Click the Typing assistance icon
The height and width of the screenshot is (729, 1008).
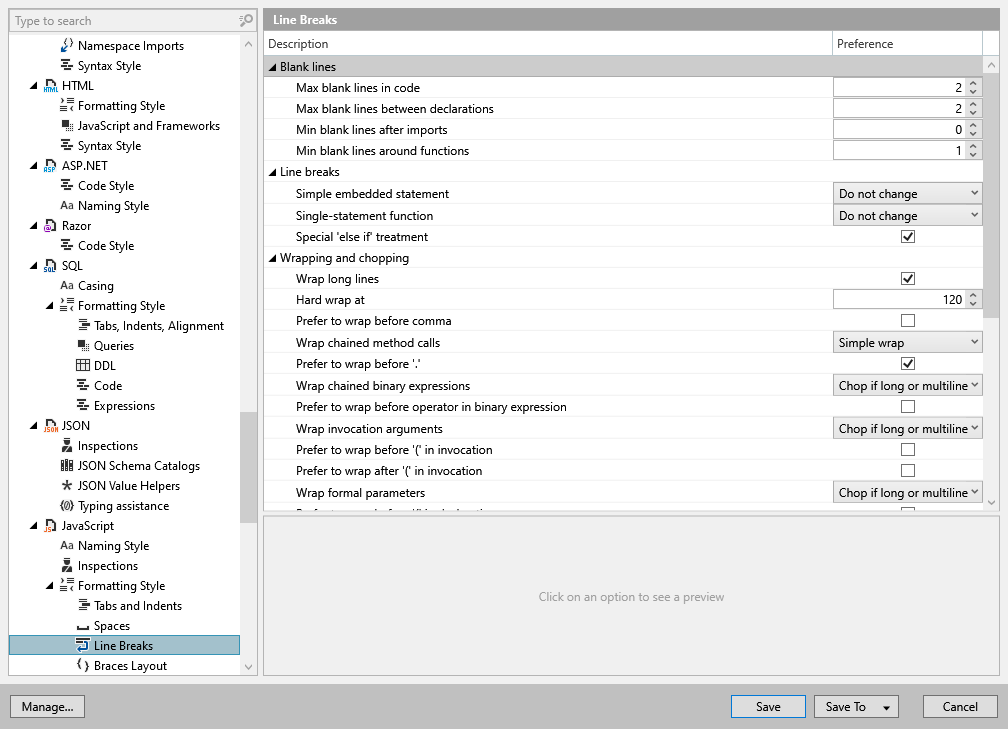point(67,506)
